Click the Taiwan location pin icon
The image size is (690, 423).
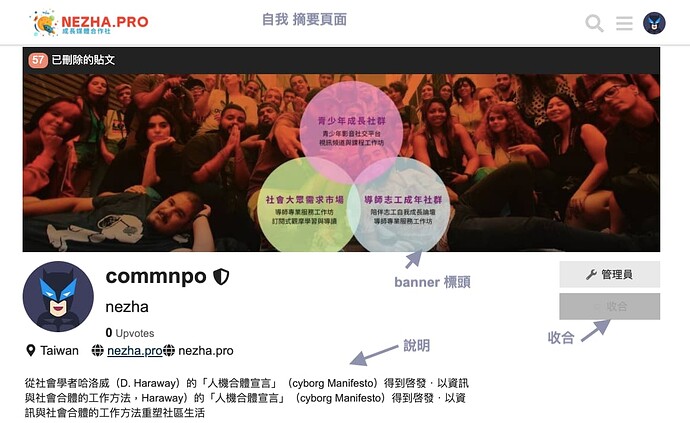tap(30, 351)
